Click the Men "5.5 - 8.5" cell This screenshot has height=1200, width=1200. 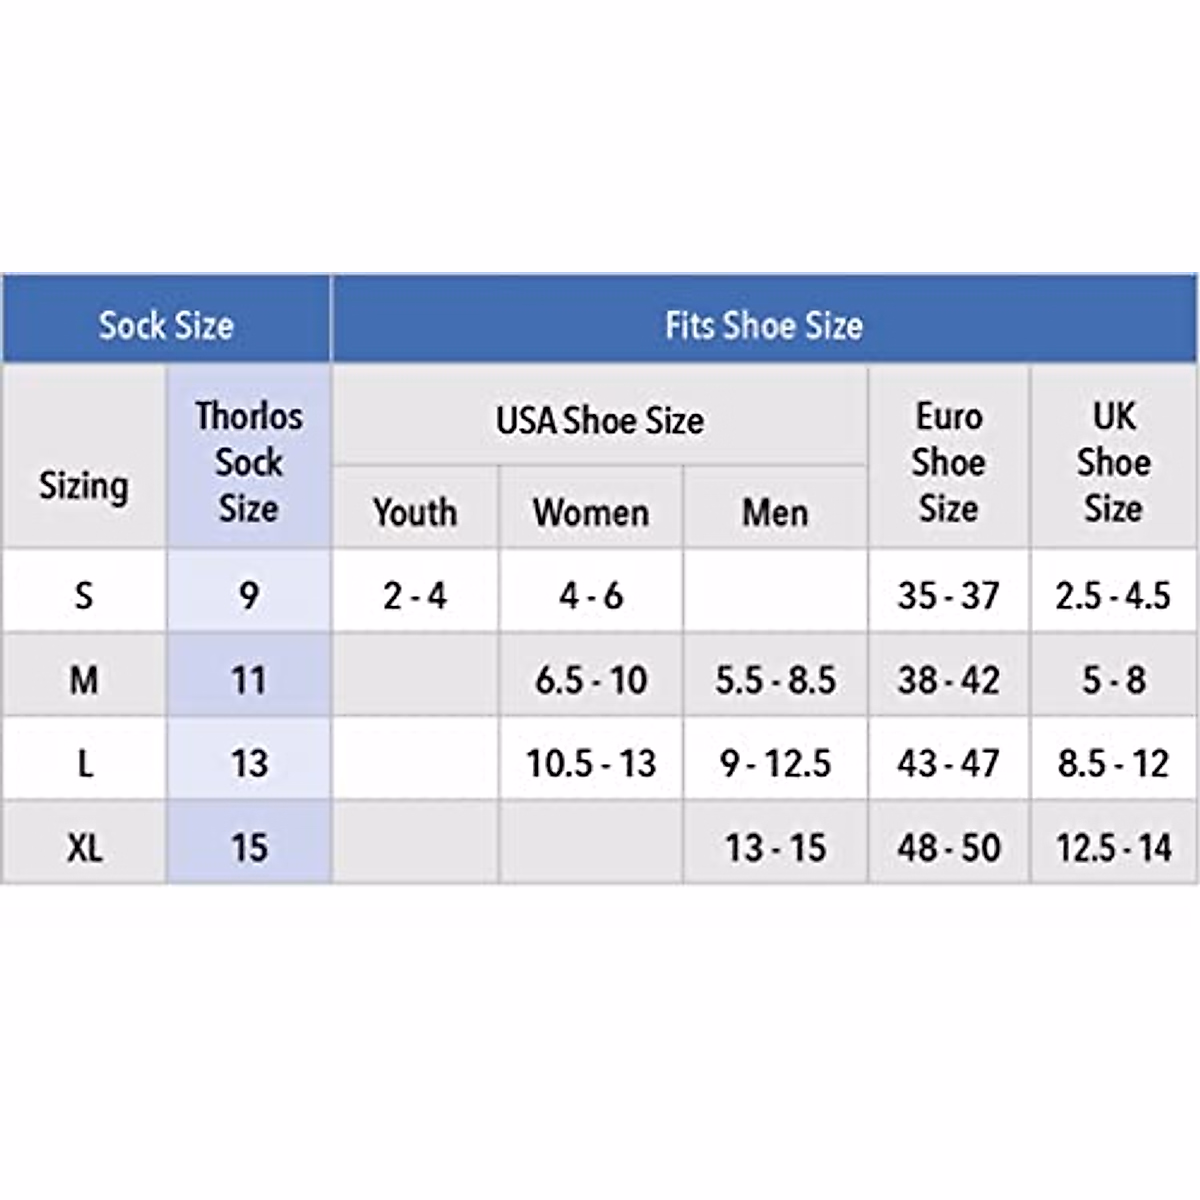tap(775, 680)
